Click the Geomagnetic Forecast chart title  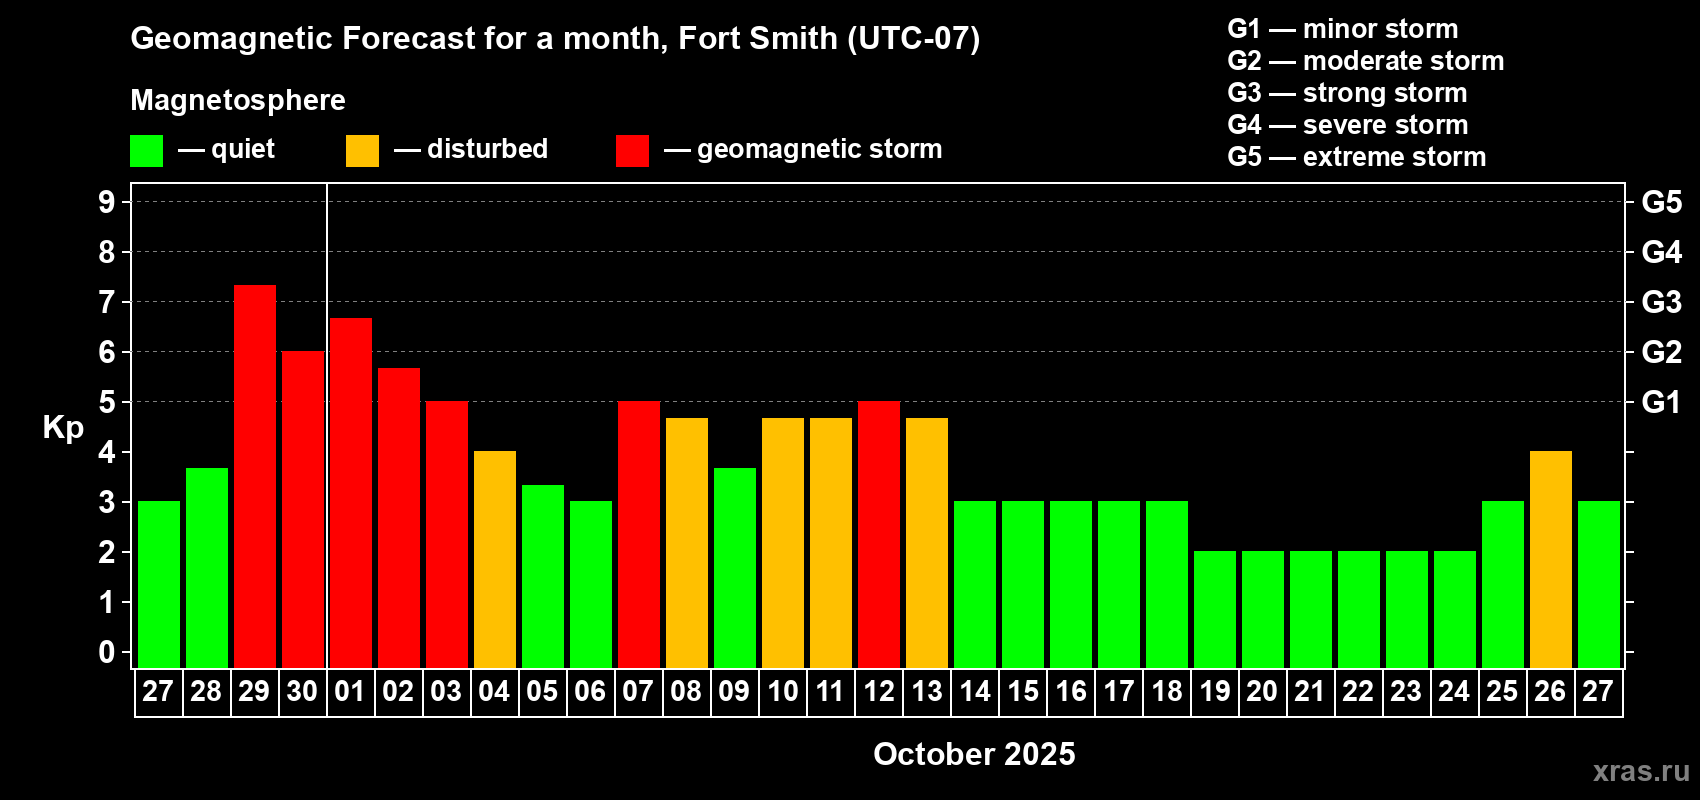555,39
